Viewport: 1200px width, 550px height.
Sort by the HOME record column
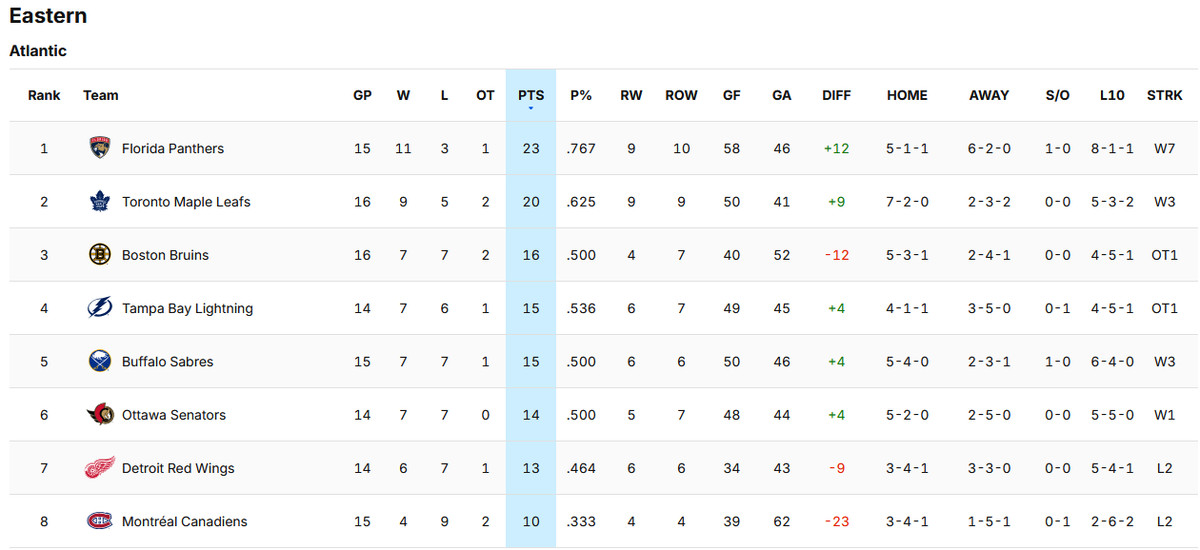(x=907, y=96)
